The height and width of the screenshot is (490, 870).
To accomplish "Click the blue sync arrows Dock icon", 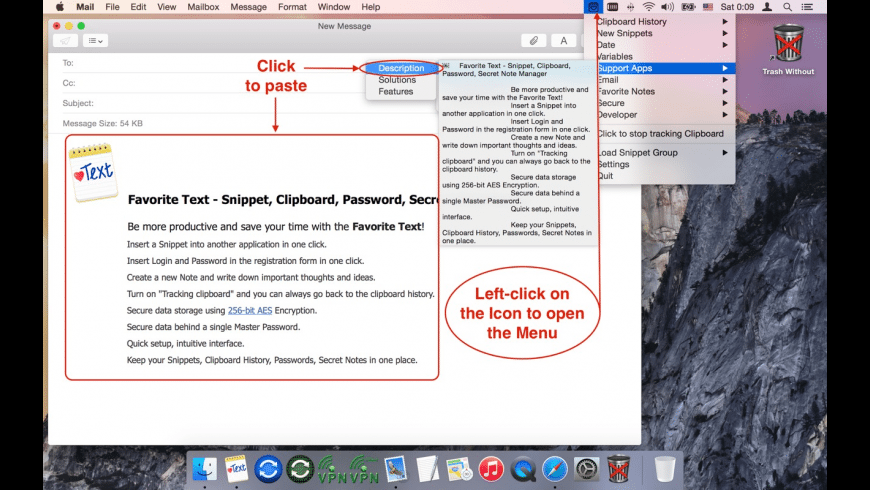I will [268, 469].
